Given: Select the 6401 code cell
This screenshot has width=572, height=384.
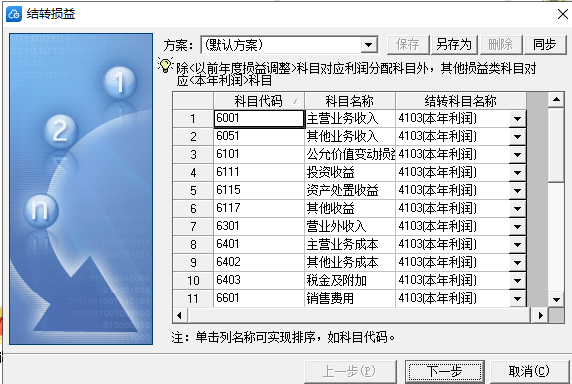Looking at the screenshot, I should point(259,245).
